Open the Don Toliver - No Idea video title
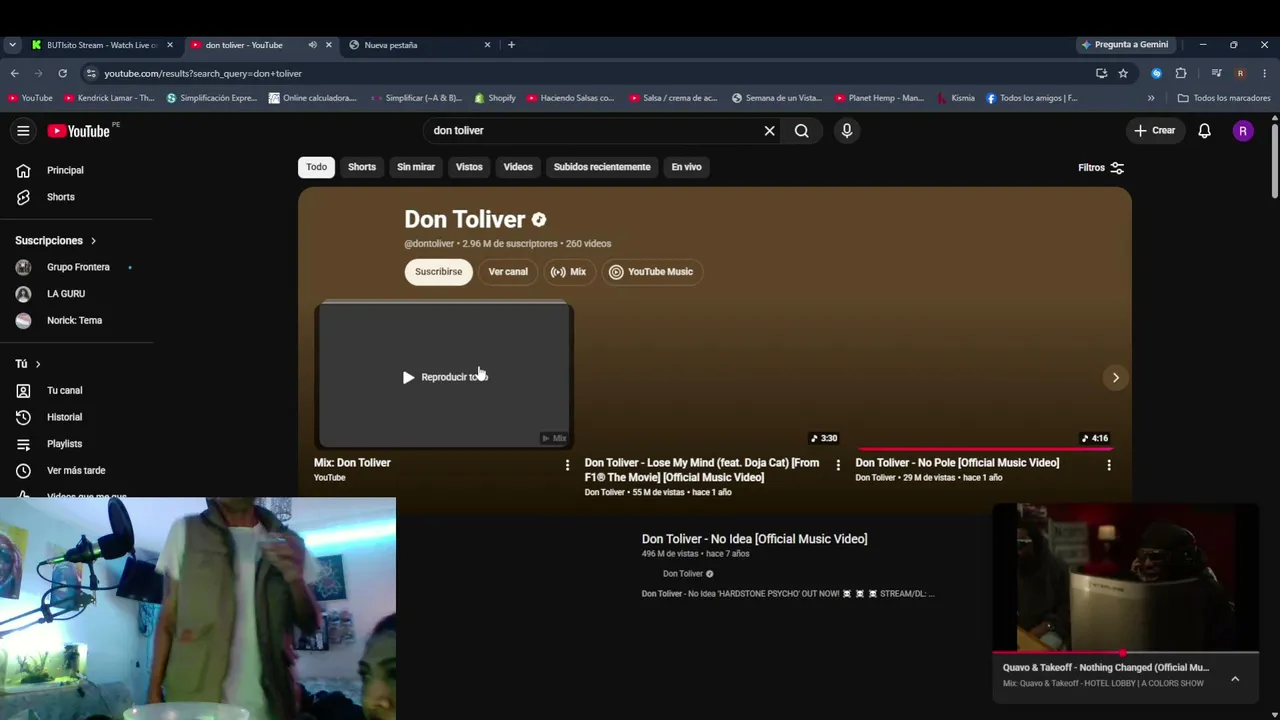The width and height of the screenshot is (1280, 720). click(755, 539)
